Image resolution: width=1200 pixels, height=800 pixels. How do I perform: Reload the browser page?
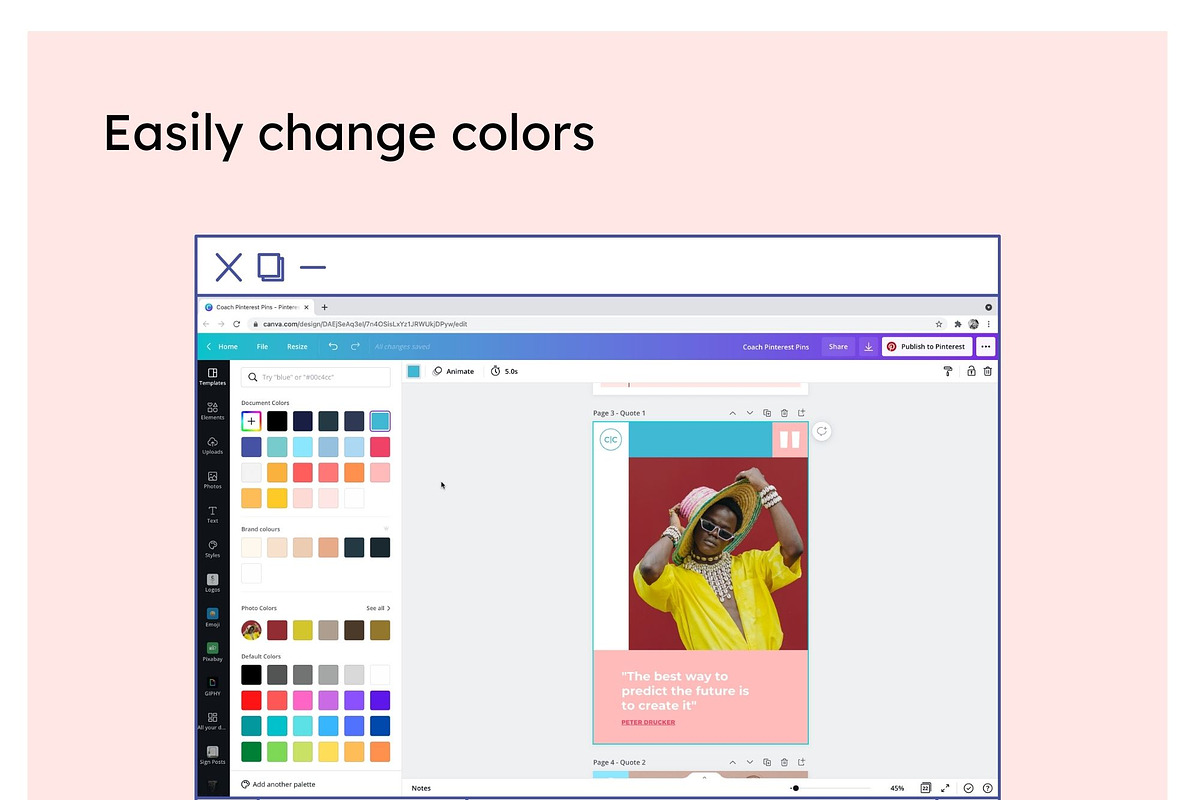(237, 324)
